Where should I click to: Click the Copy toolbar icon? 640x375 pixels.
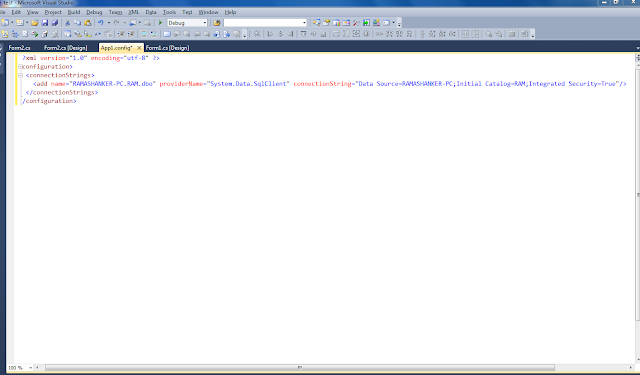point(78,23)
